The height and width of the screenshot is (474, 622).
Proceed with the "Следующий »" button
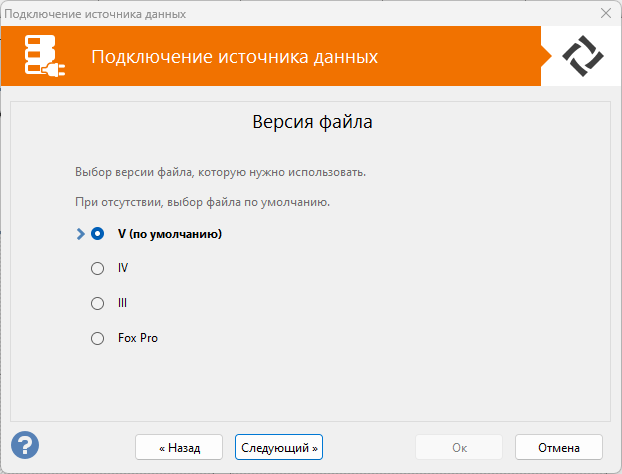coord(280,446)
